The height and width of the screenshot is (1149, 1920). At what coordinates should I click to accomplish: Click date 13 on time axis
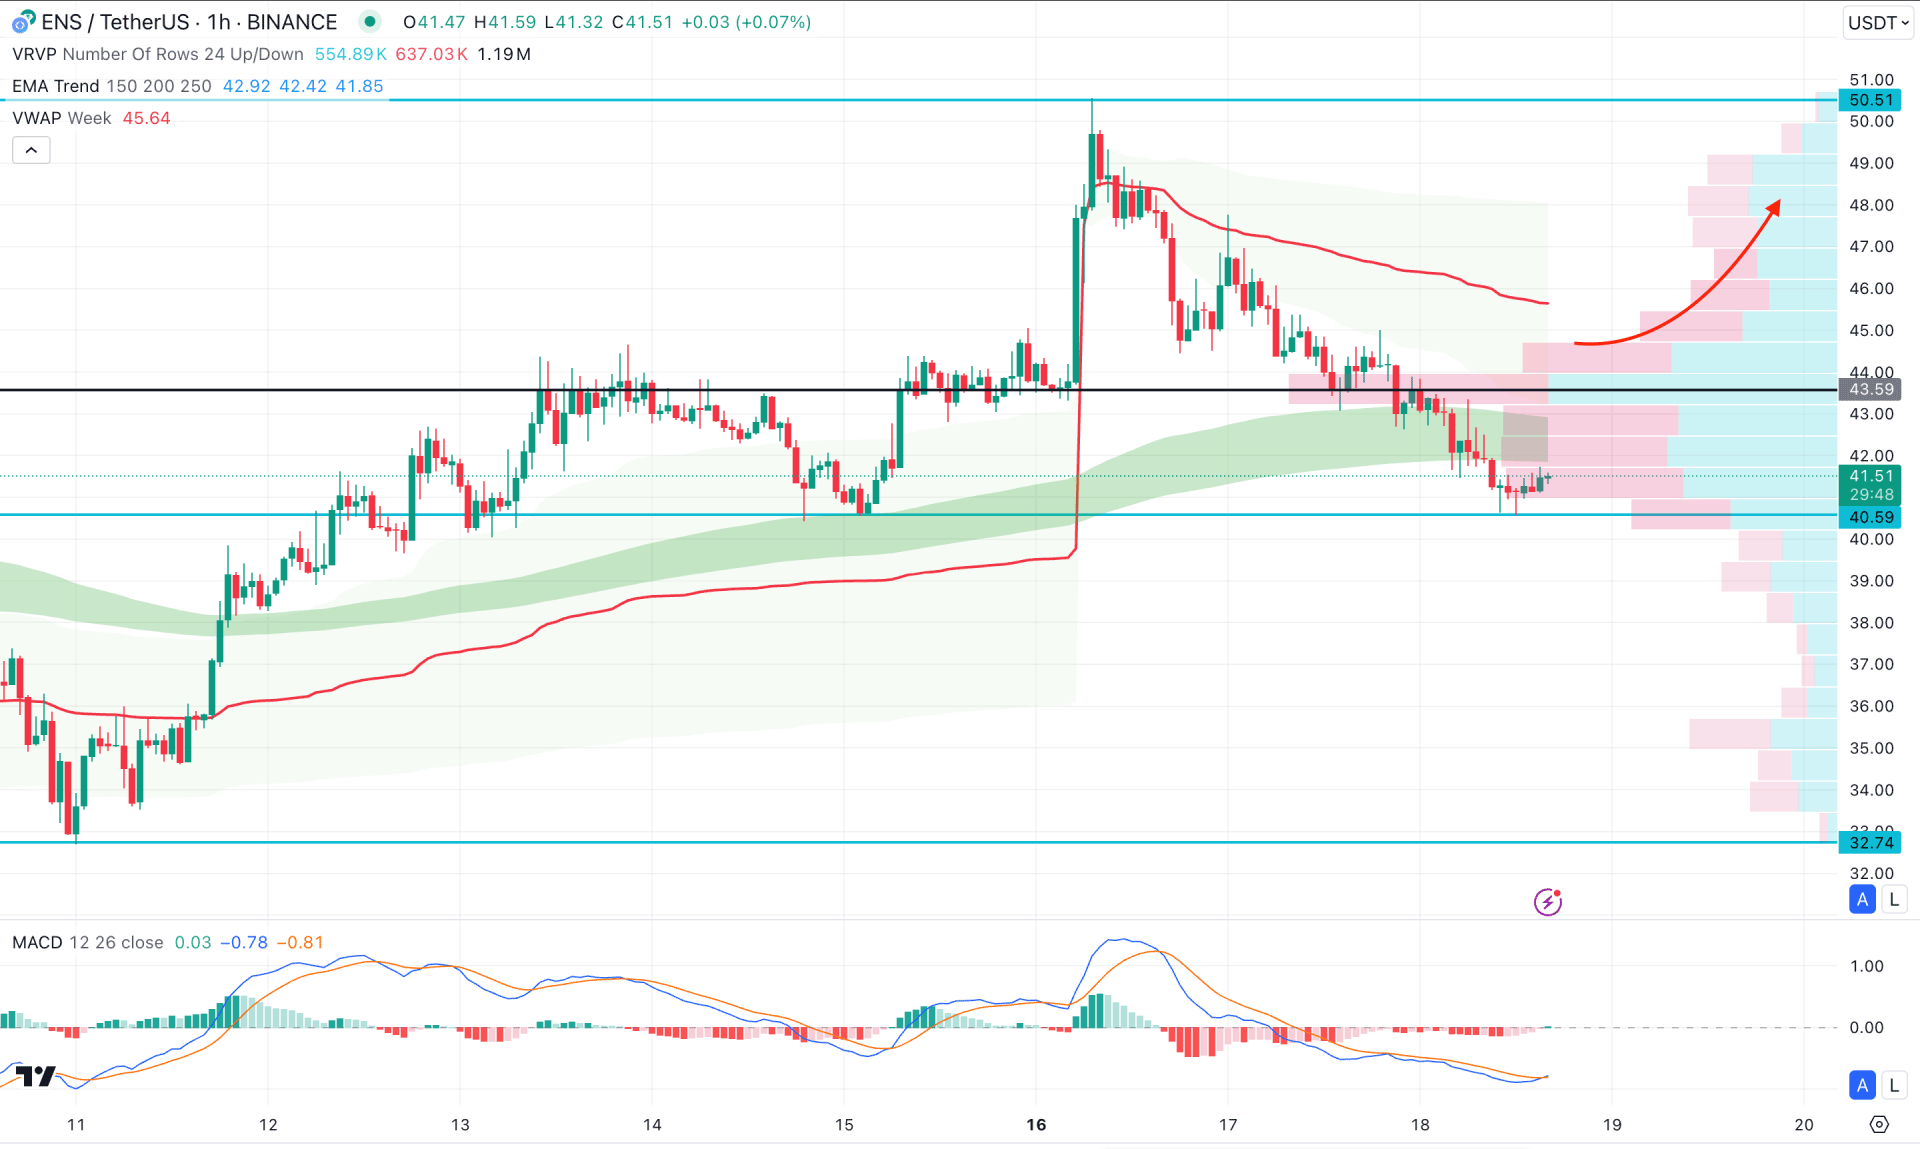tap(460, 1124)
